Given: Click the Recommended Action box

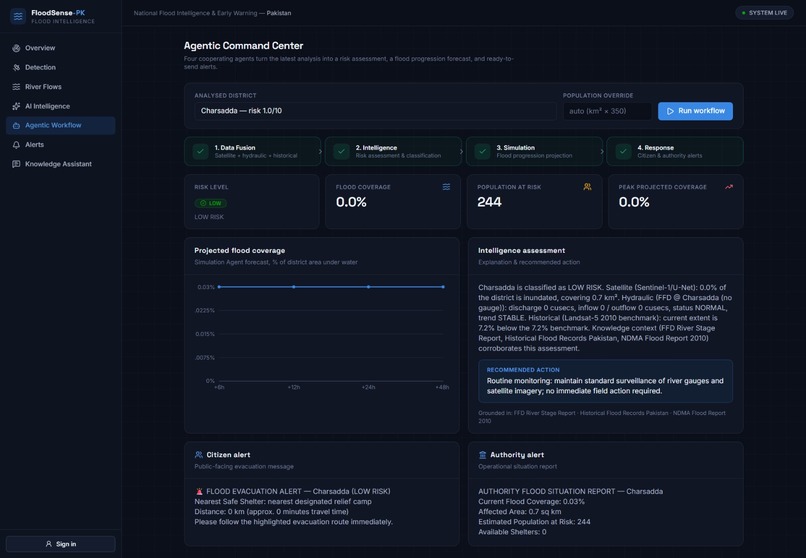Looking at the screenshot, I should [606, 381].
